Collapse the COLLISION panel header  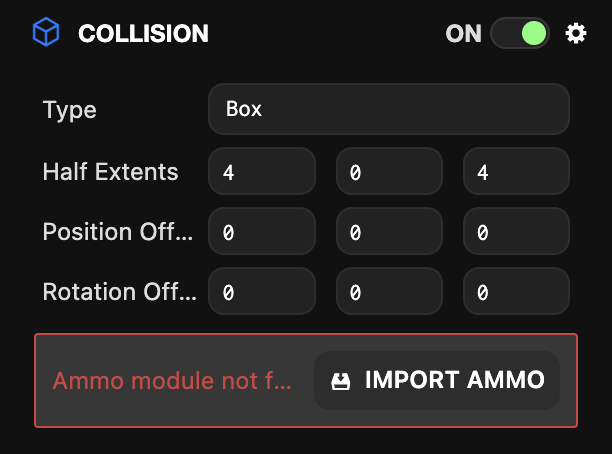(143, 33)
